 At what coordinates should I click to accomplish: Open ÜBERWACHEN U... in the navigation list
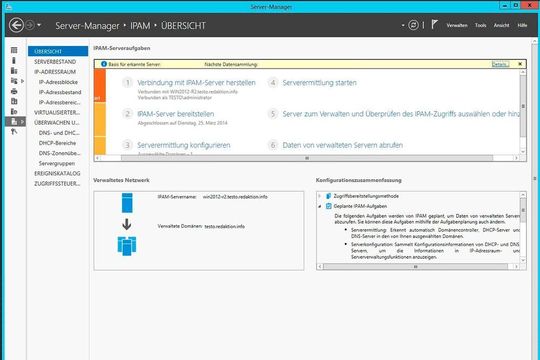56,123
